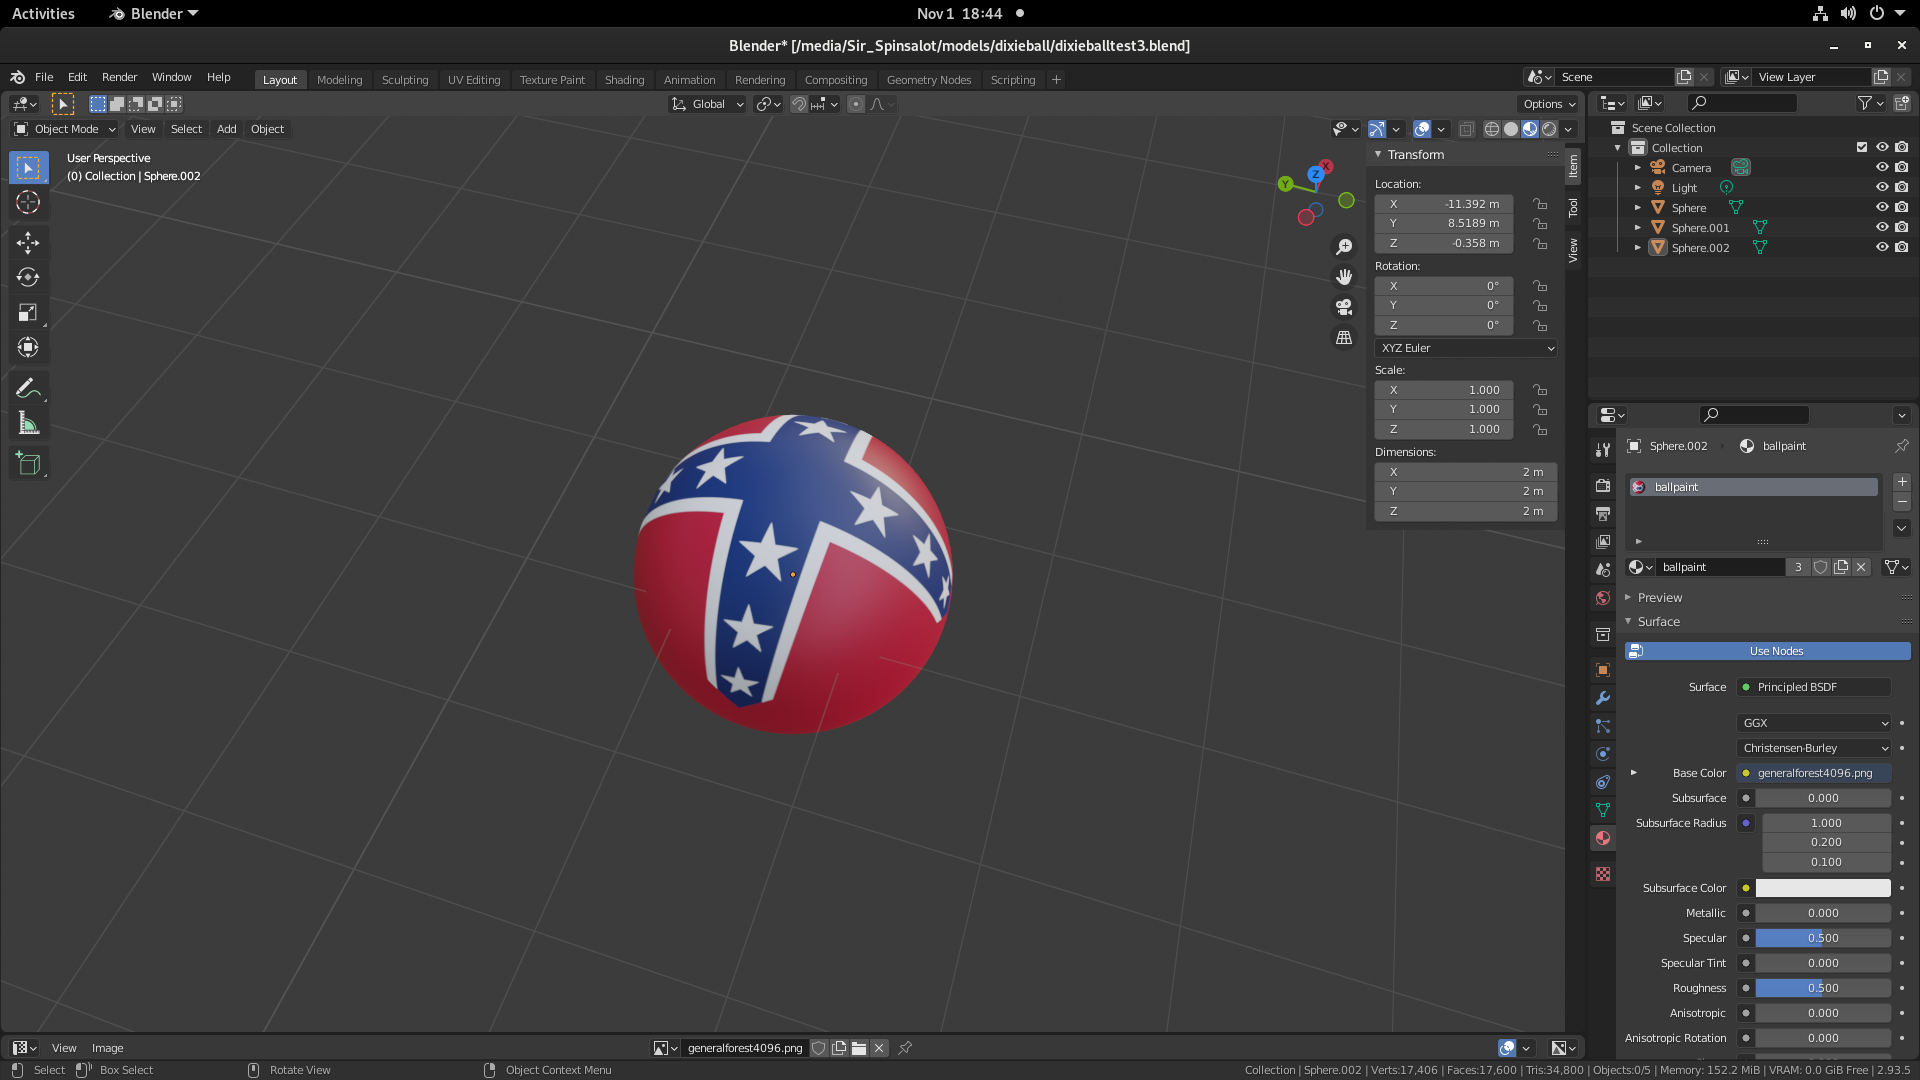
Task: Unlink ballpaint material X button
Action: [1861, 567]
